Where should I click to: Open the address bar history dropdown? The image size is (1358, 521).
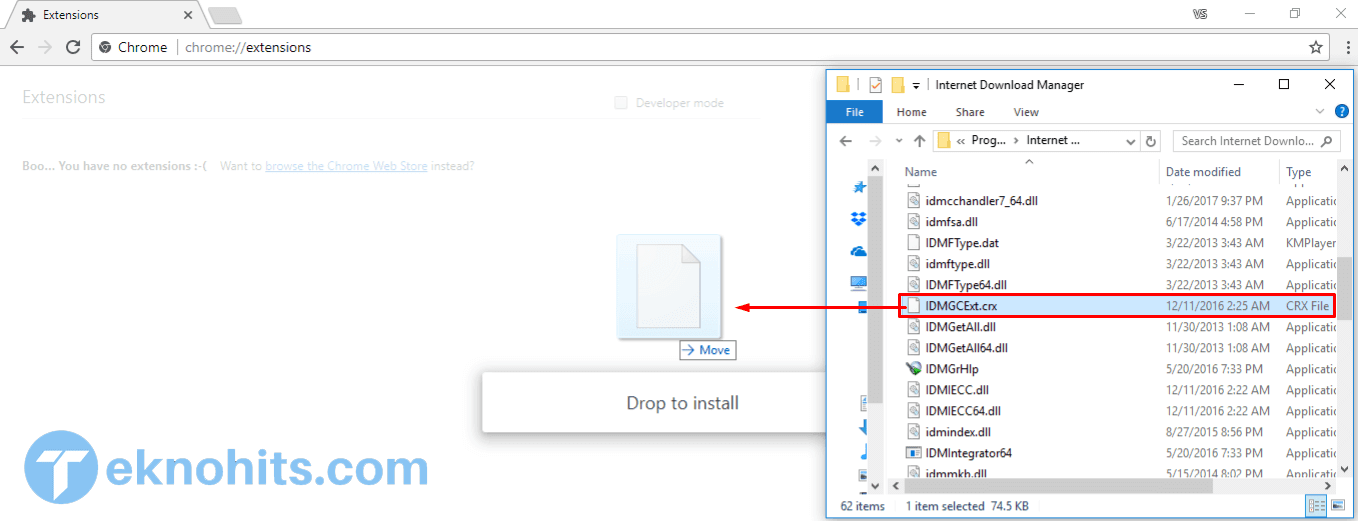click(1131, 141)
